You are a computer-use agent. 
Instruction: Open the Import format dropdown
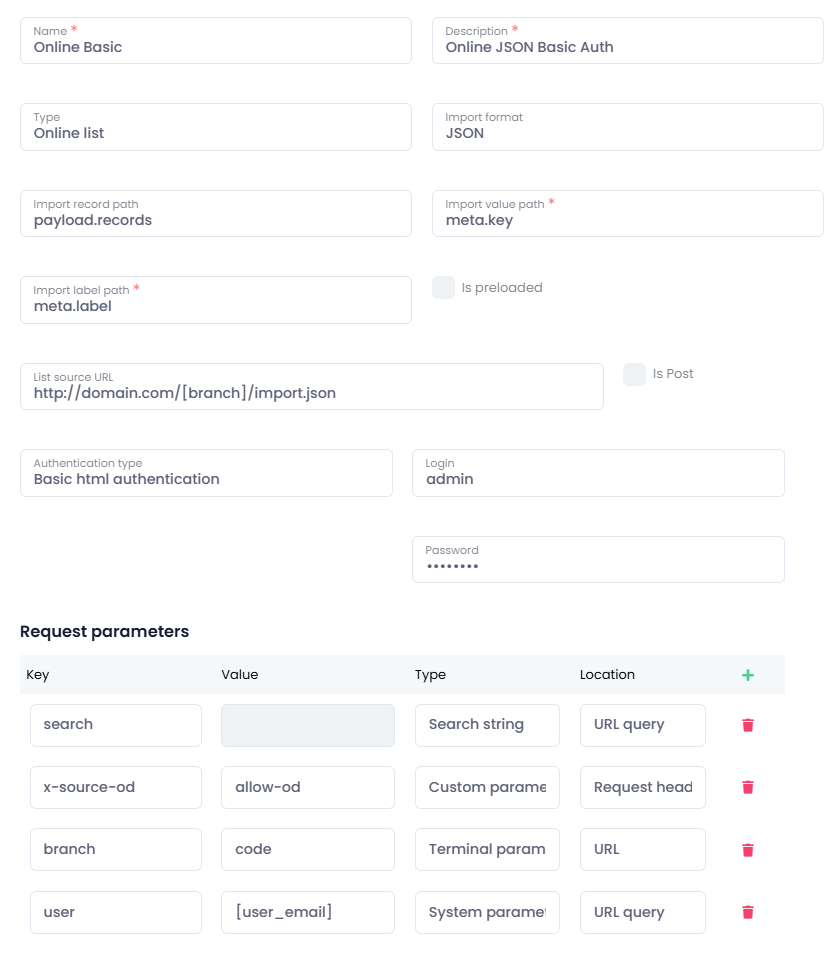tap(627, 127)
